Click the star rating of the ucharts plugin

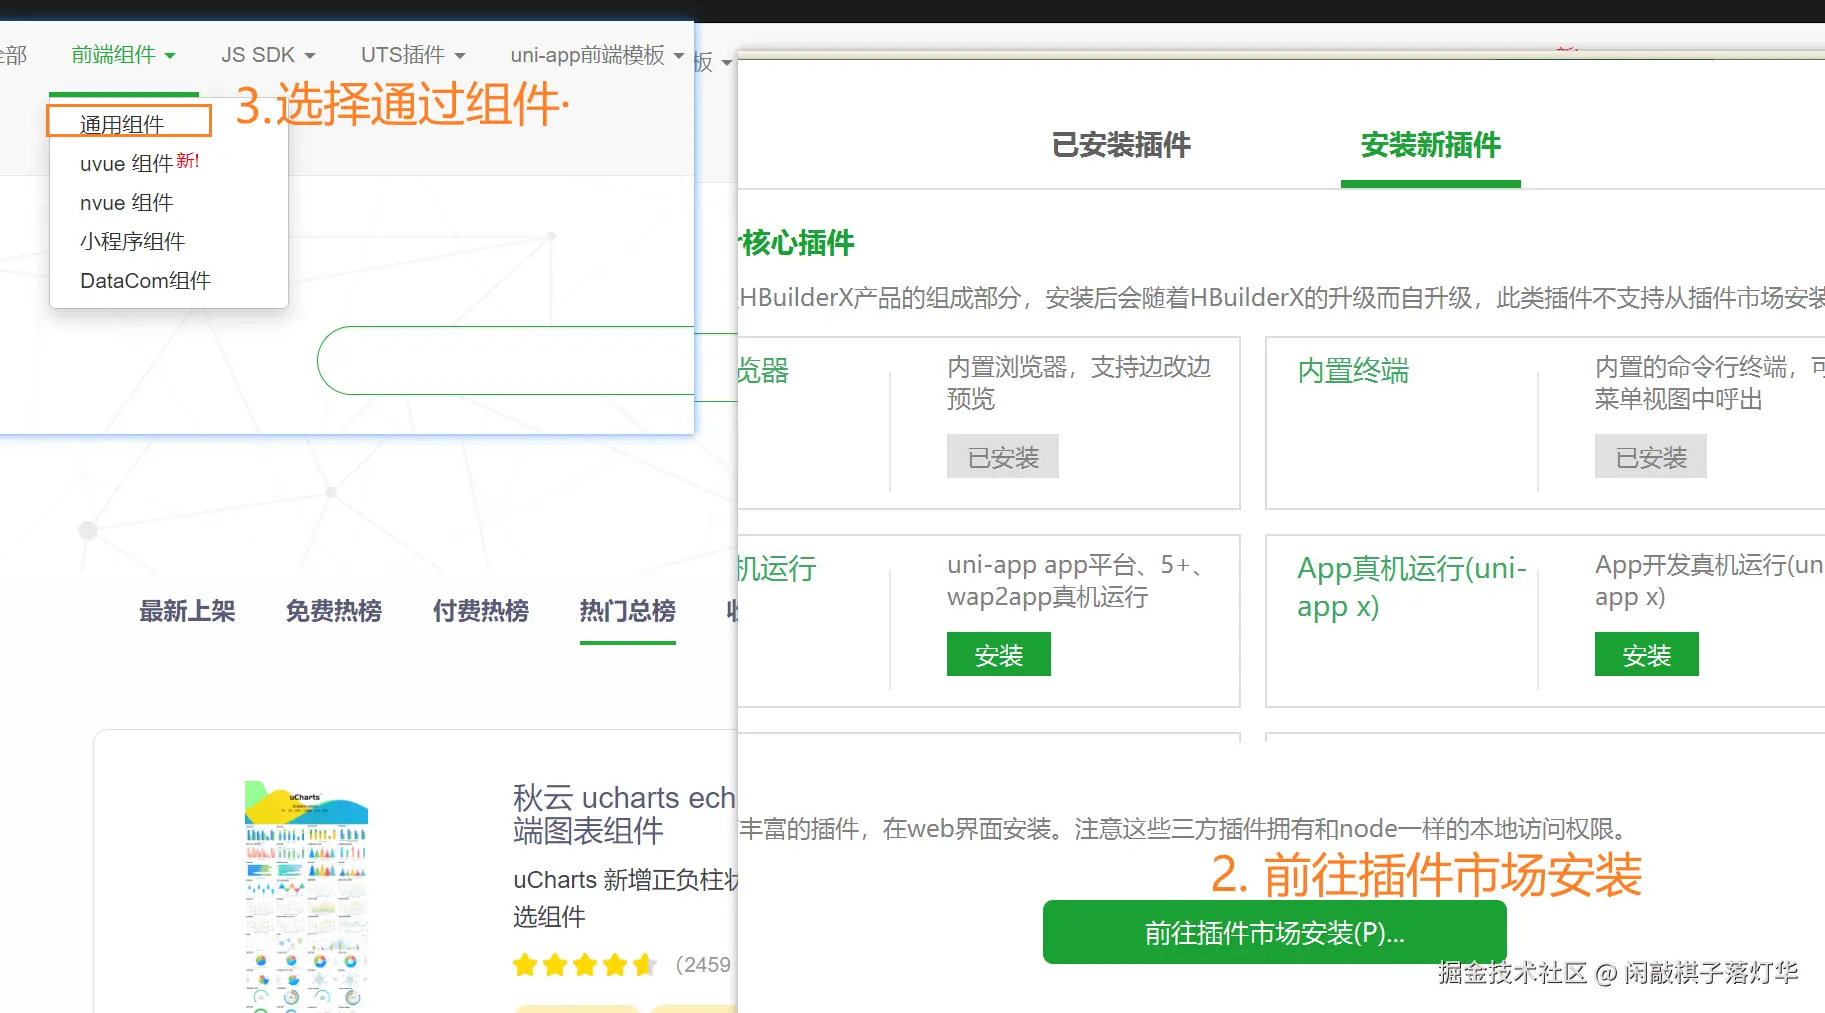(585, 965)
